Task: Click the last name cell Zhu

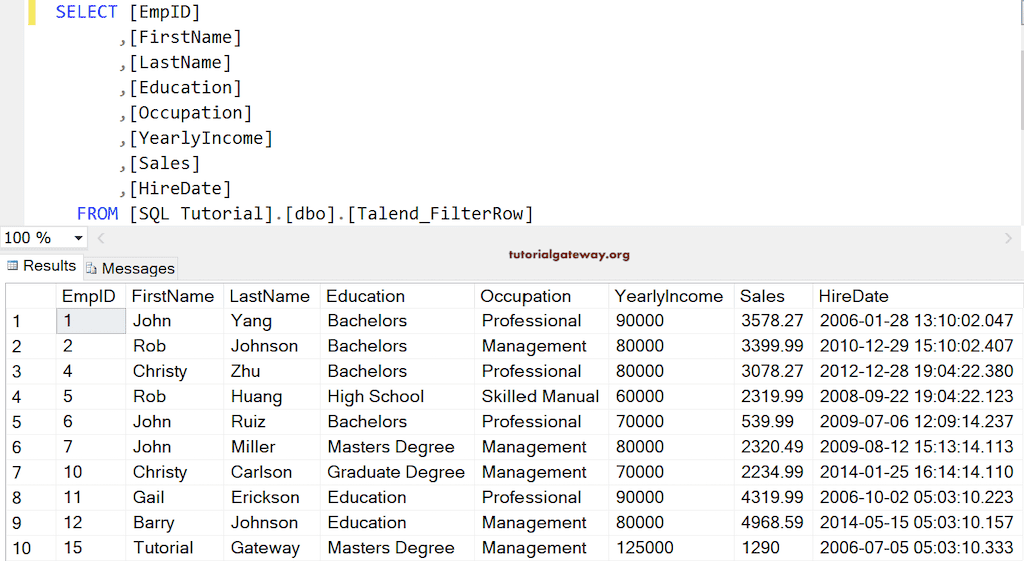Action: [272, 371]
